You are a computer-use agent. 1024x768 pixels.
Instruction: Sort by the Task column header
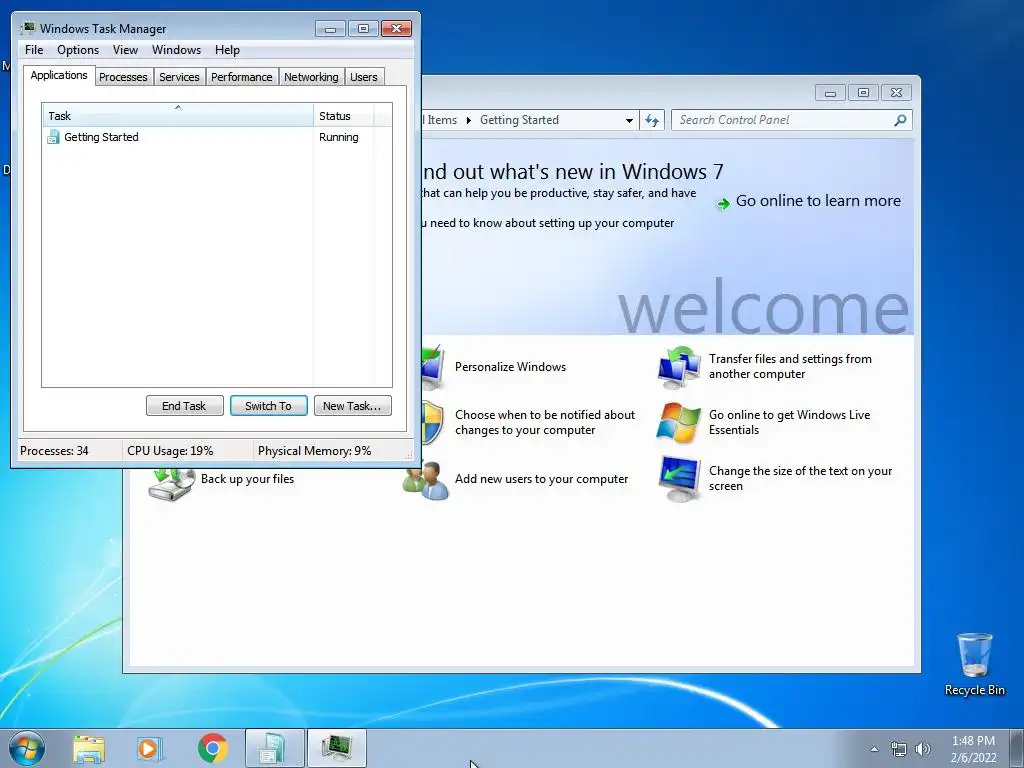click(178, 116)
